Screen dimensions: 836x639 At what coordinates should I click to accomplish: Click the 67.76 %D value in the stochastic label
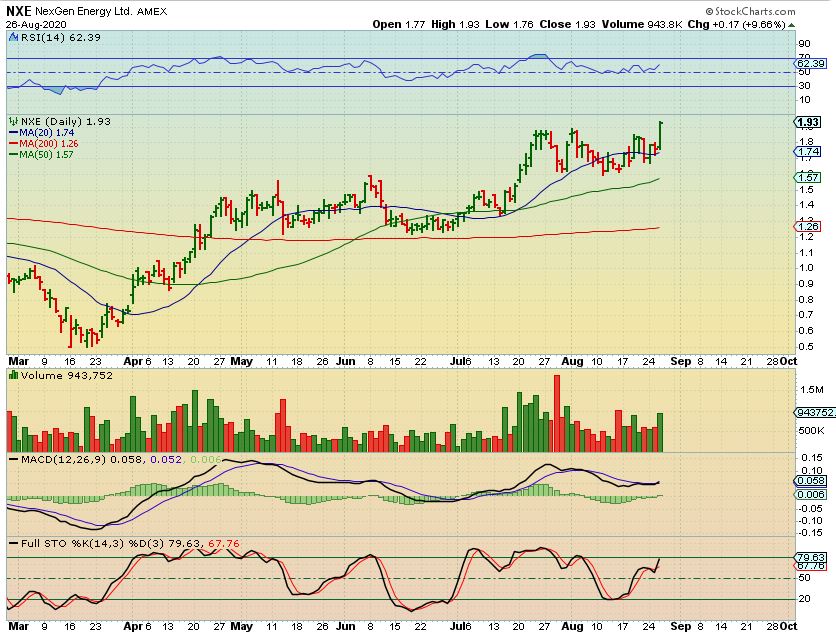tap(224, 544)
